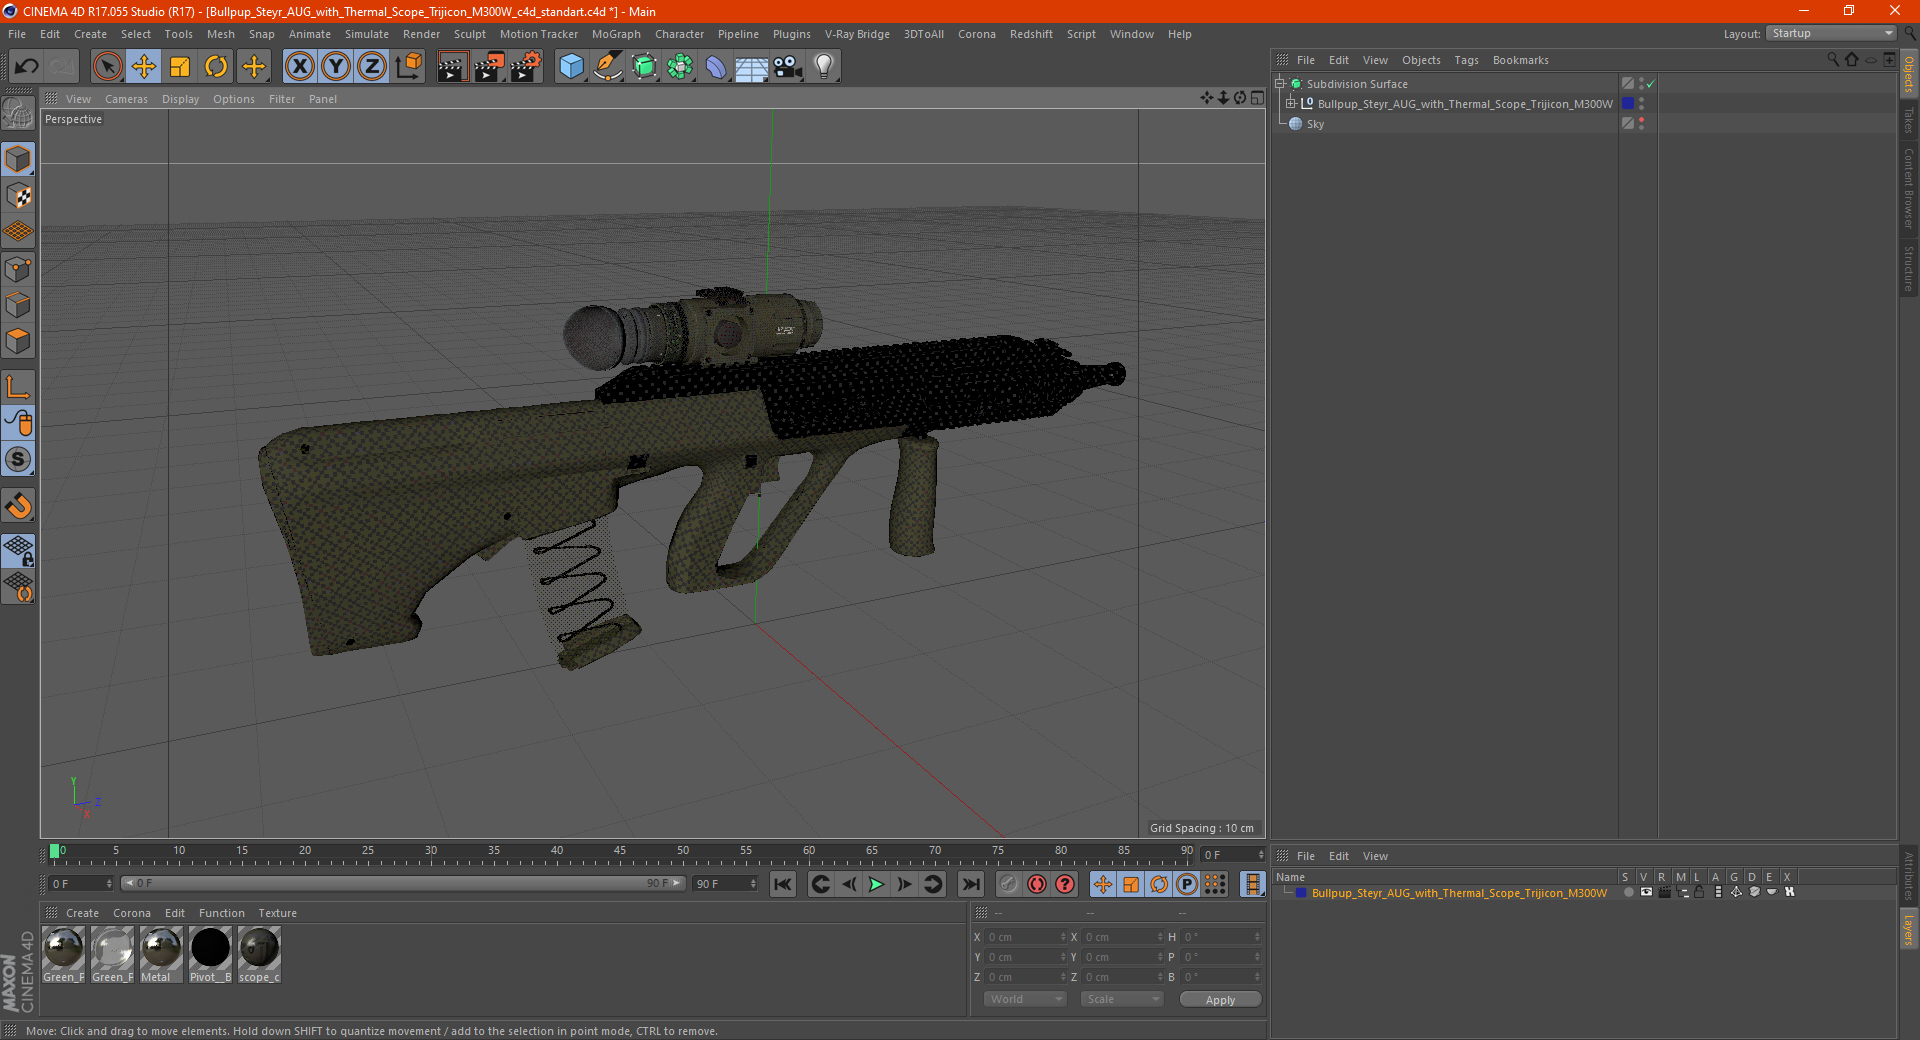
Task: Go to start of animation
Action: [783, 884]
